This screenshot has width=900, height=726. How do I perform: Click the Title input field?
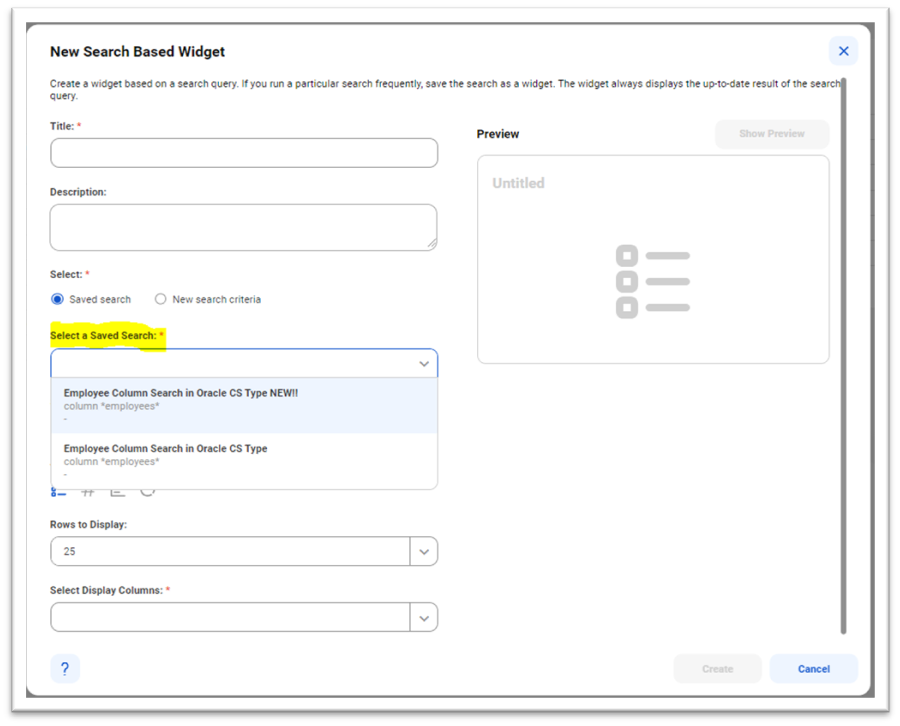[x=244, y=153]
